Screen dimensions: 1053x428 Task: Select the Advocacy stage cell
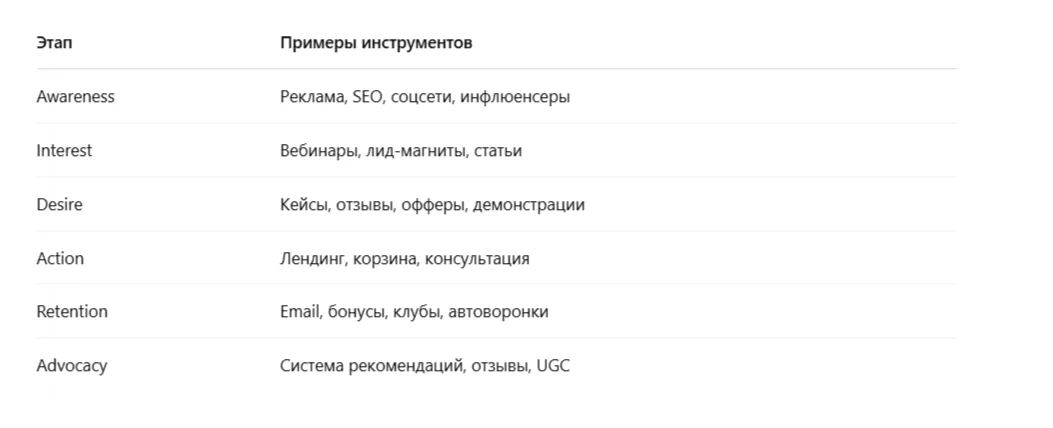pos(71,366)
